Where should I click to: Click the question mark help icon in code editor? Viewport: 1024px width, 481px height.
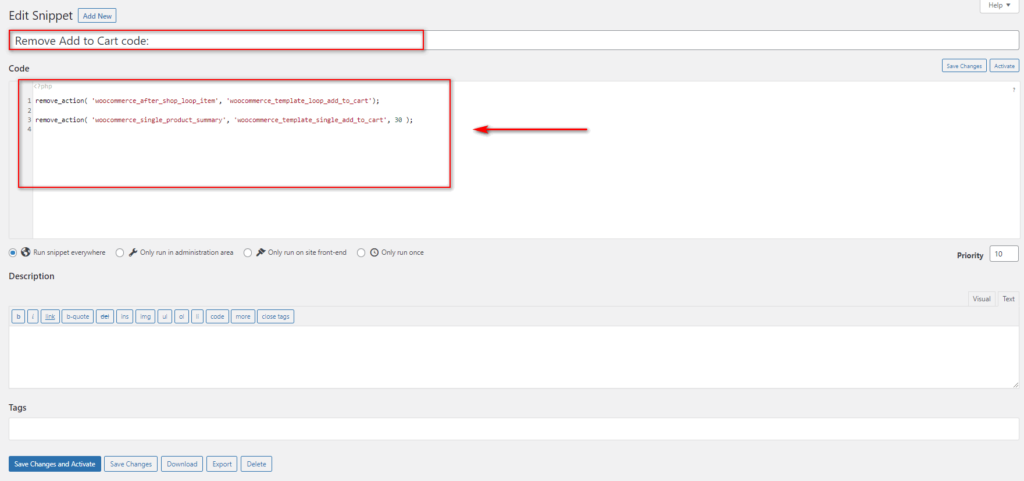1014,90
